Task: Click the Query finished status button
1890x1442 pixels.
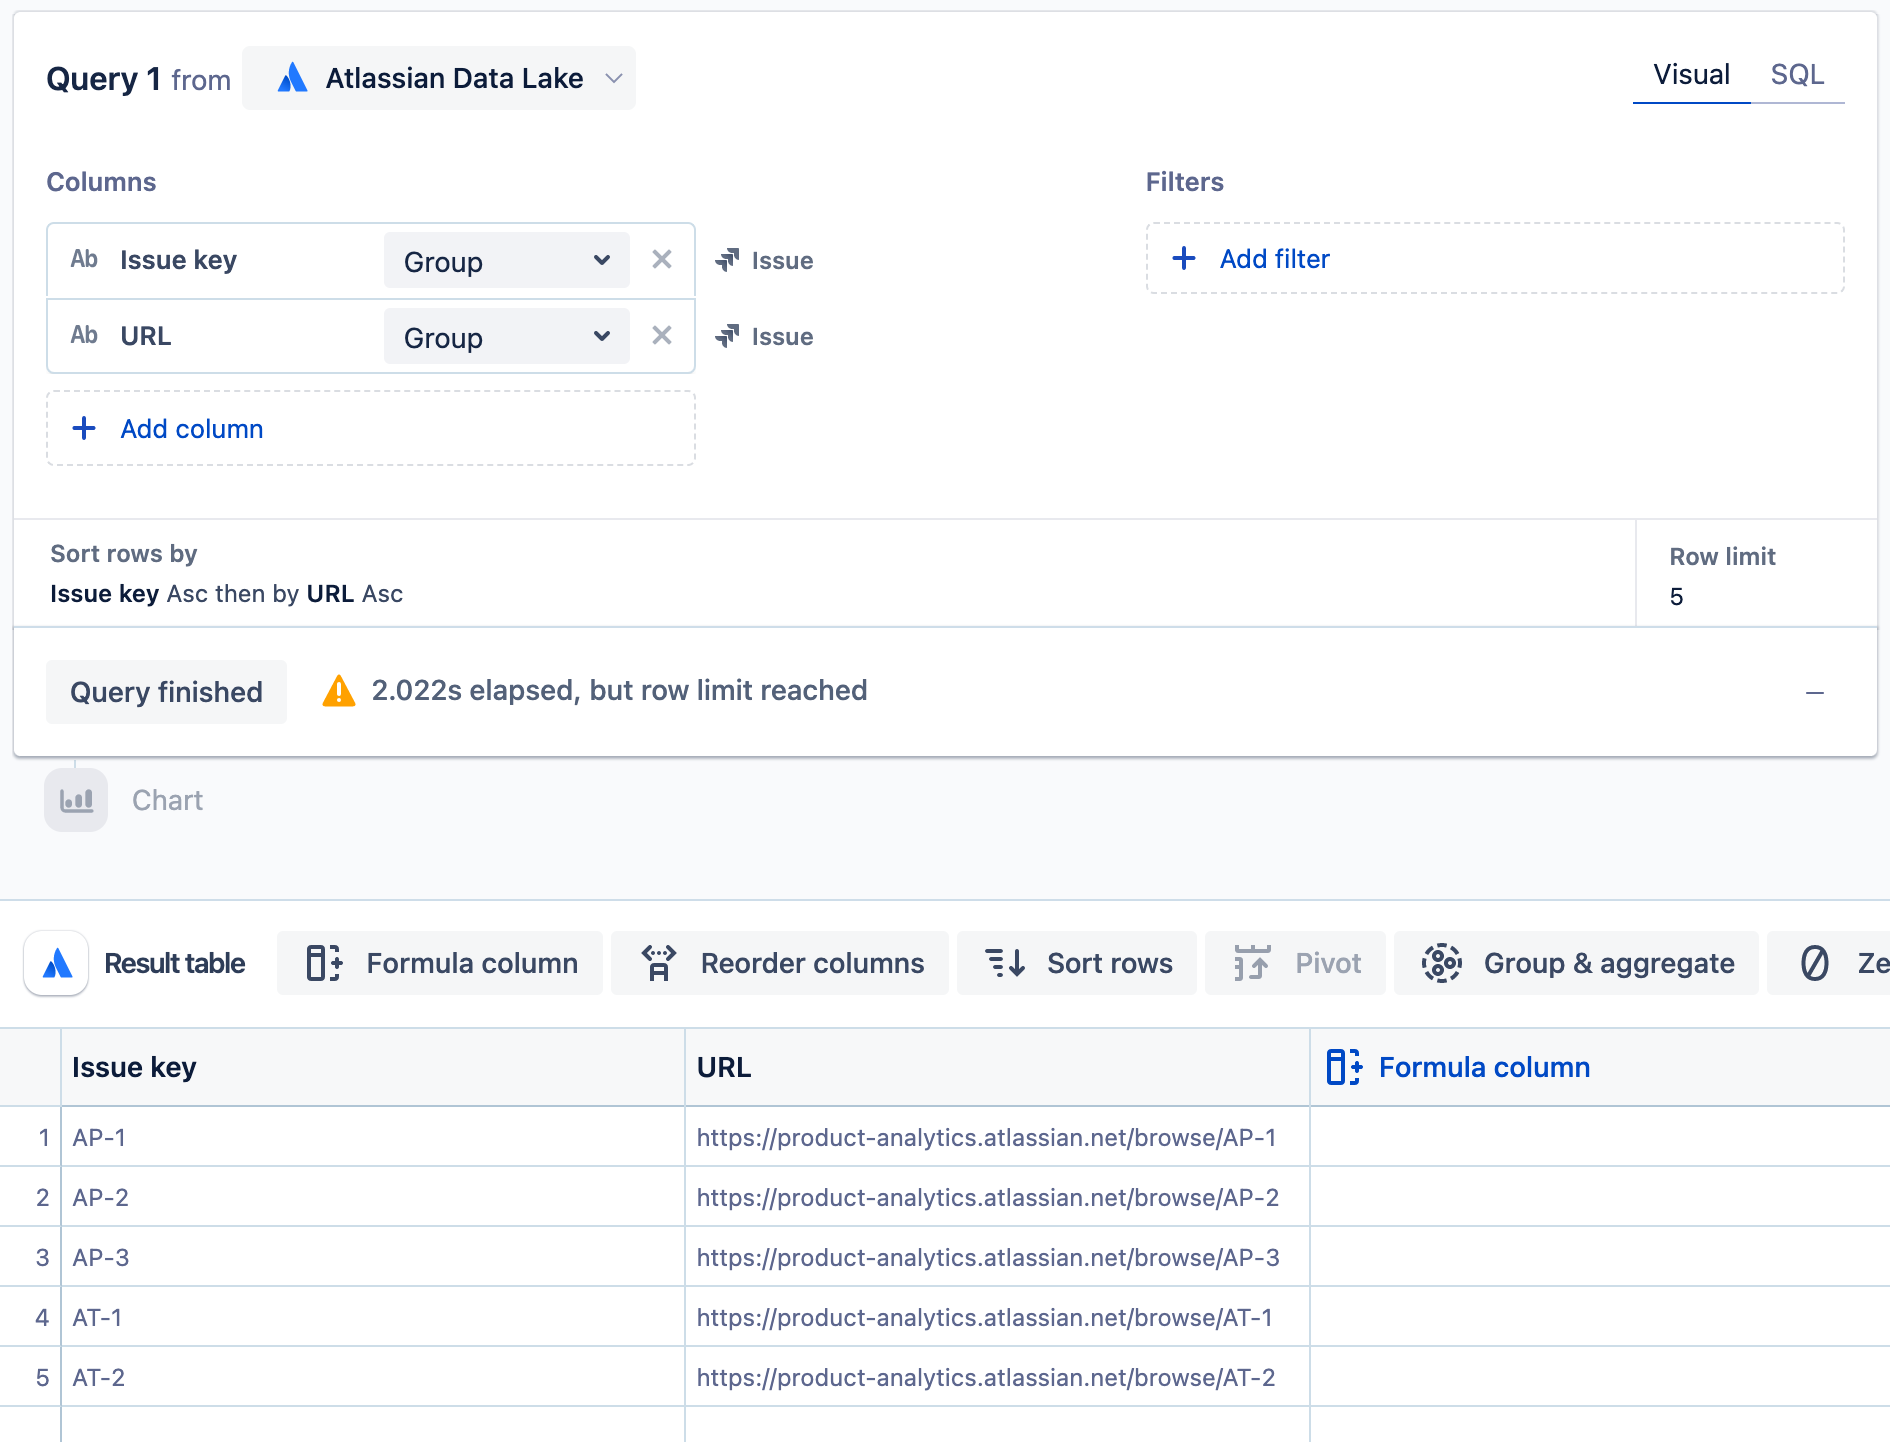Action: click(166, 692)
